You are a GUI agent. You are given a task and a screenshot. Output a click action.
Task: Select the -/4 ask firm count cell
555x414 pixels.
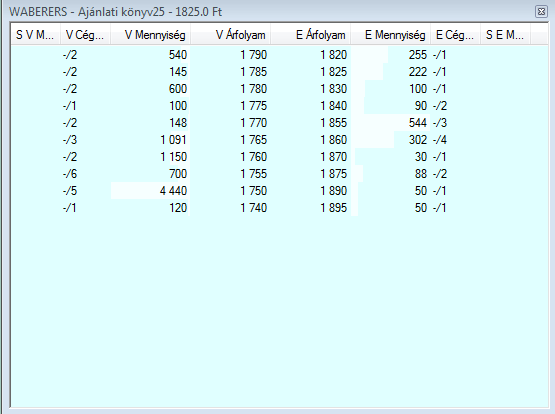click(x=440, y=140)
